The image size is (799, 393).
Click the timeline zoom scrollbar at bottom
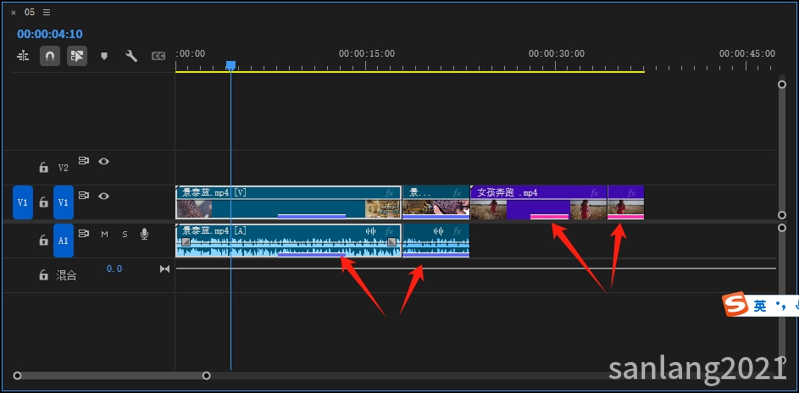point(112,376)
